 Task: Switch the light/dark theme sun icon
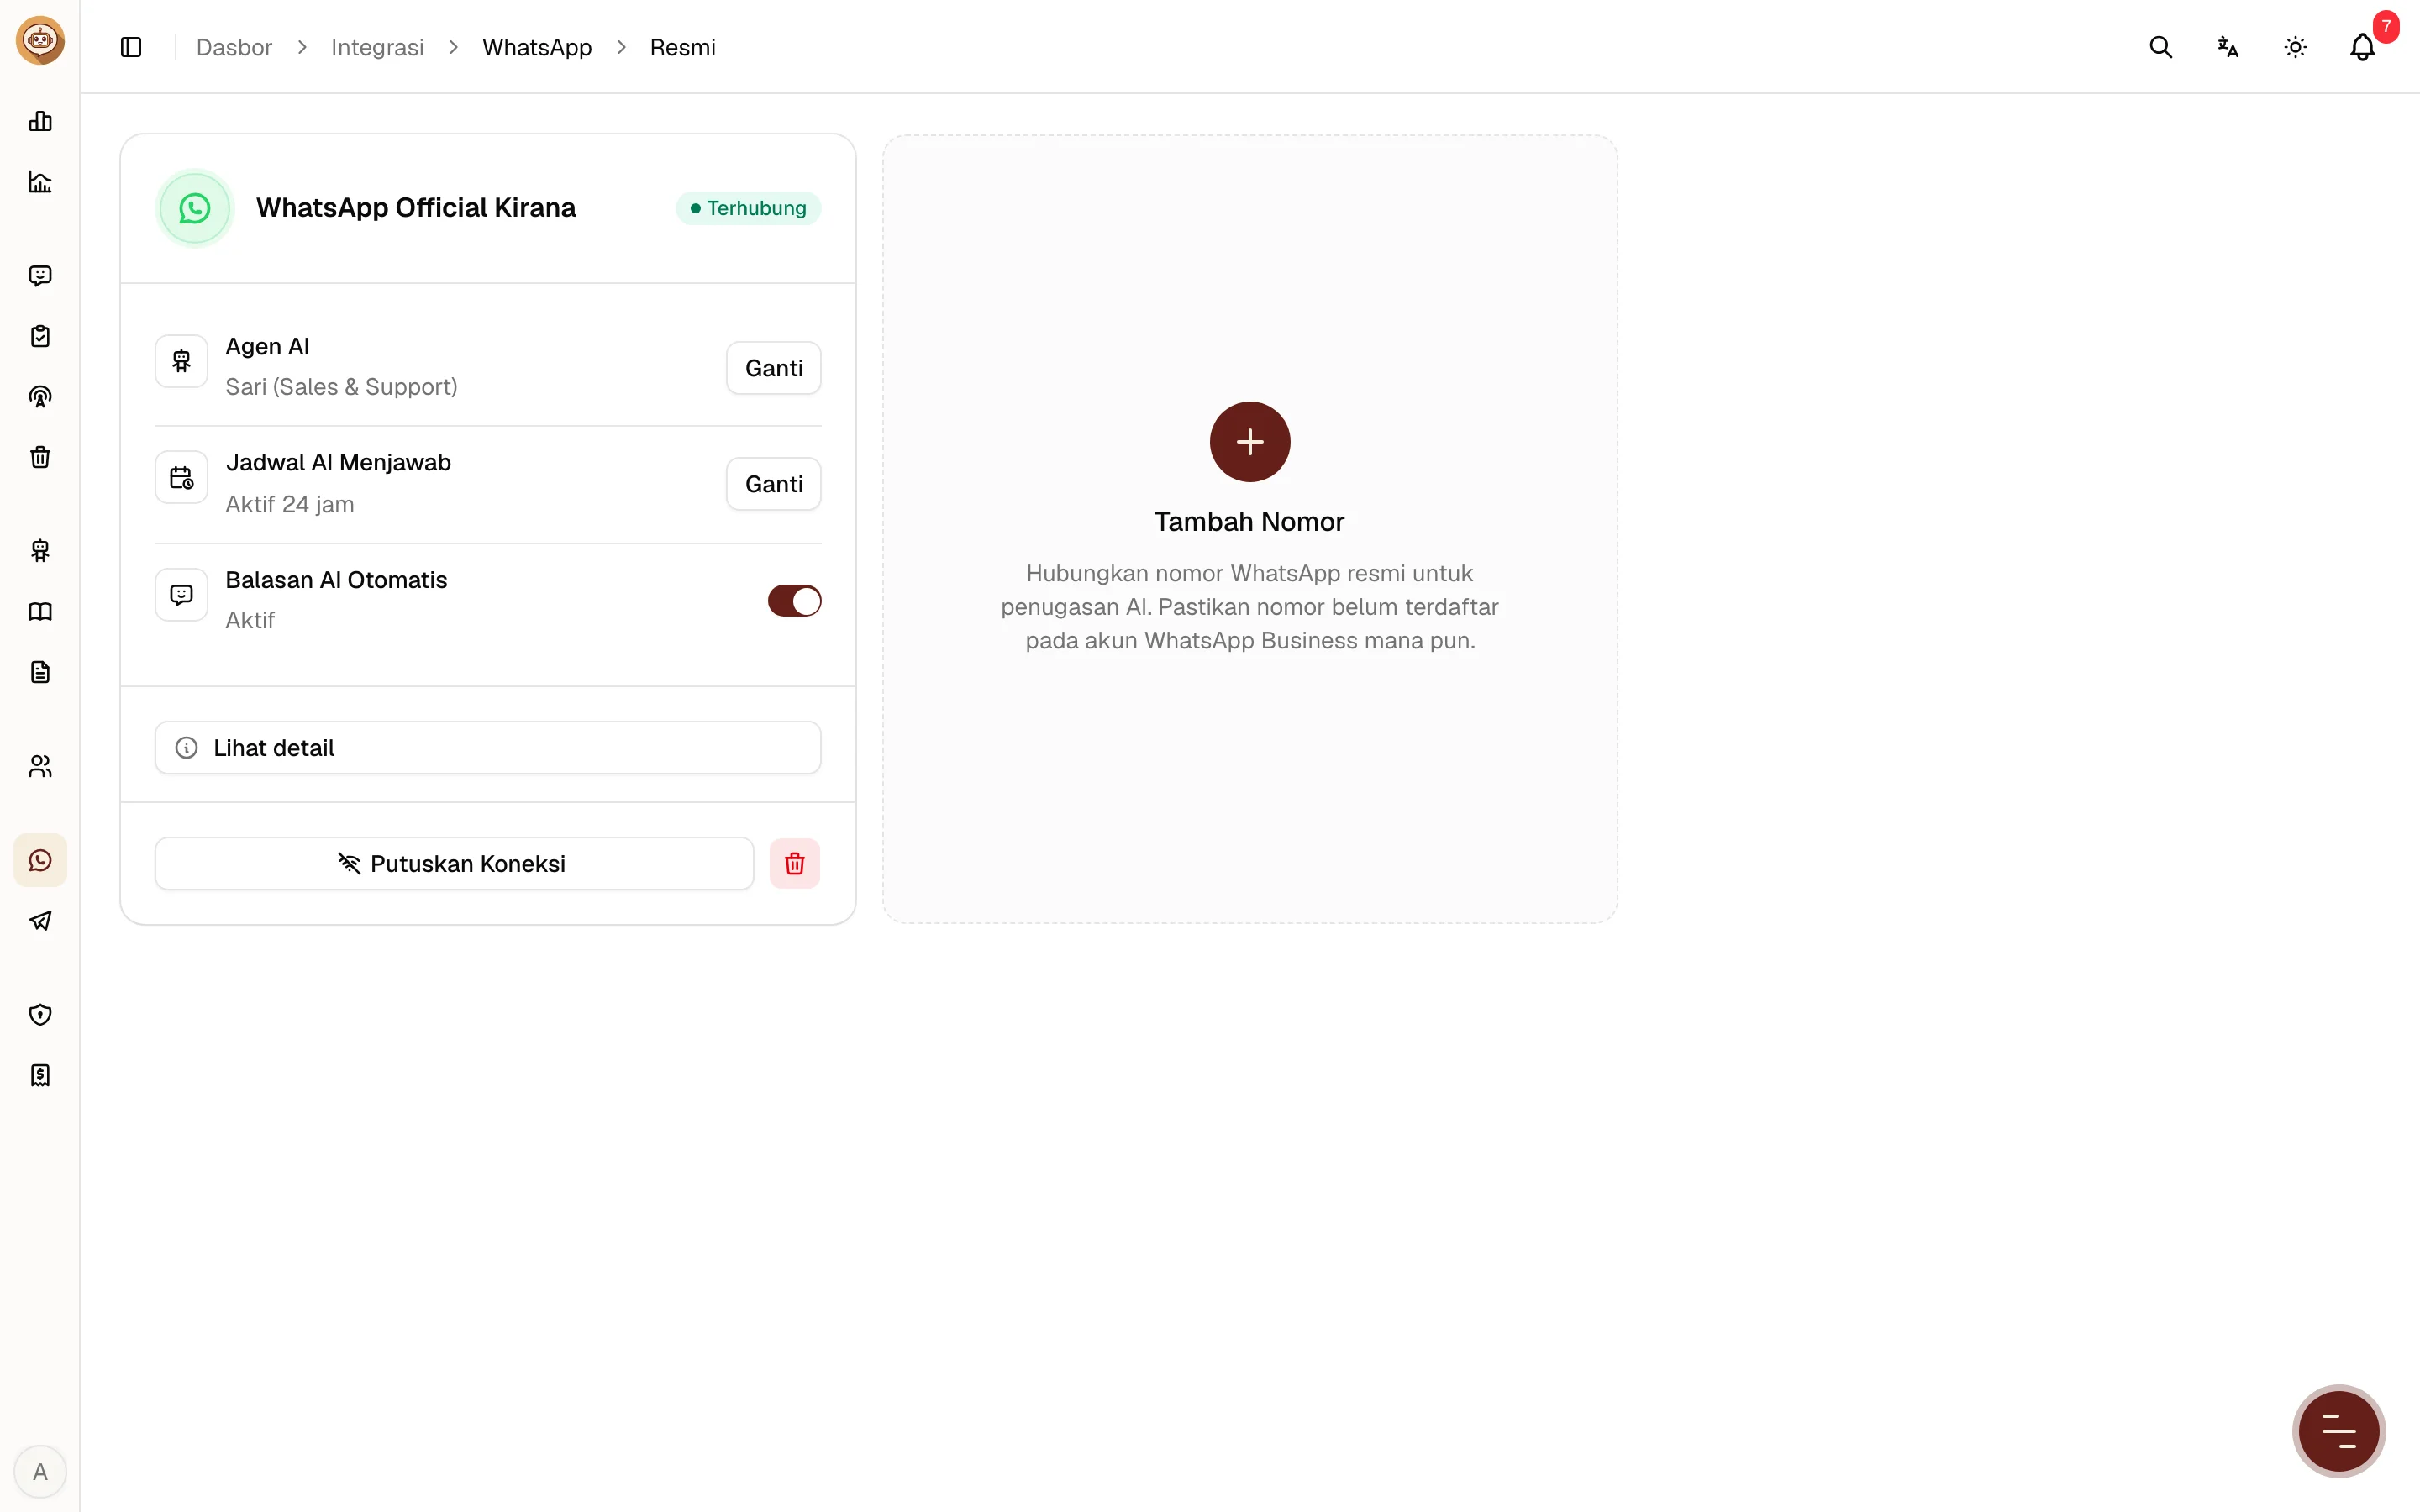point(2295,47)
